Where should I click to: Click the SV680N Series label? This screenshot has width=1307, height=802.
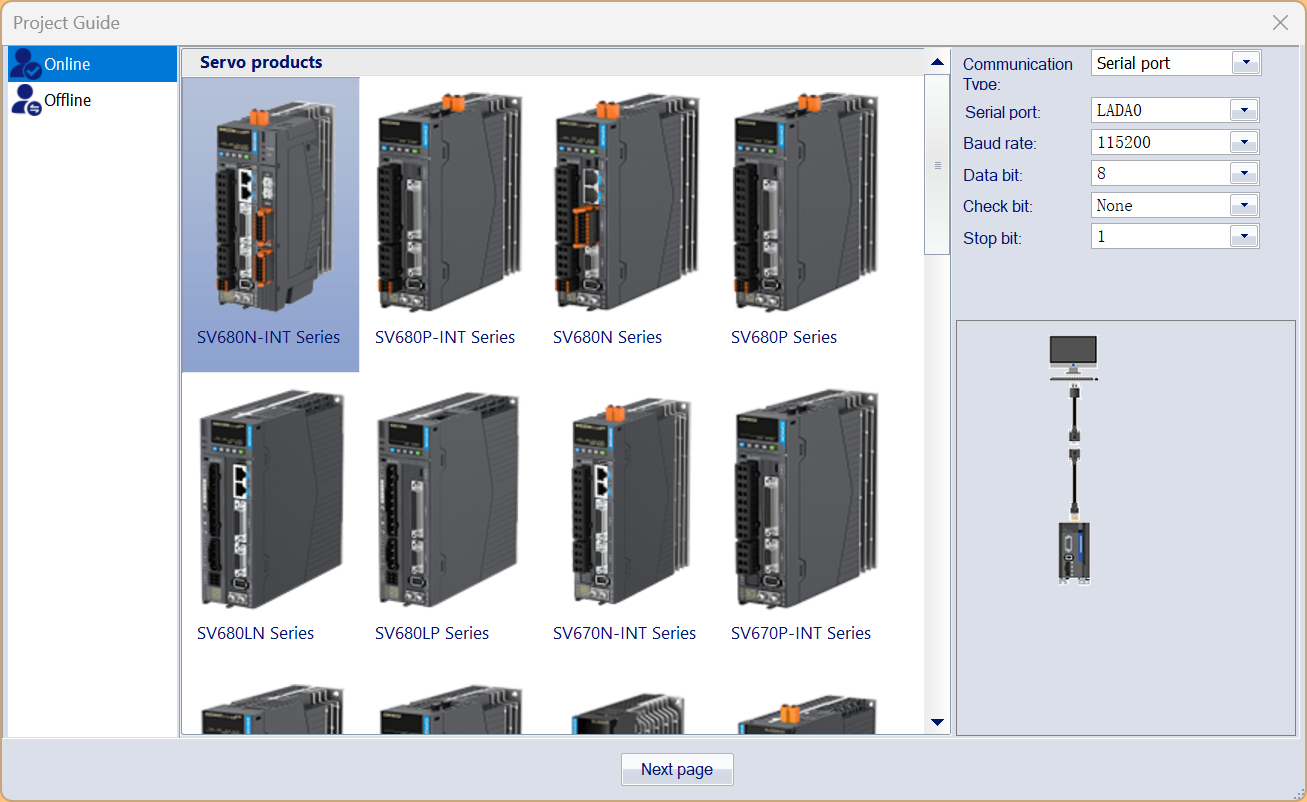(607, 337)
